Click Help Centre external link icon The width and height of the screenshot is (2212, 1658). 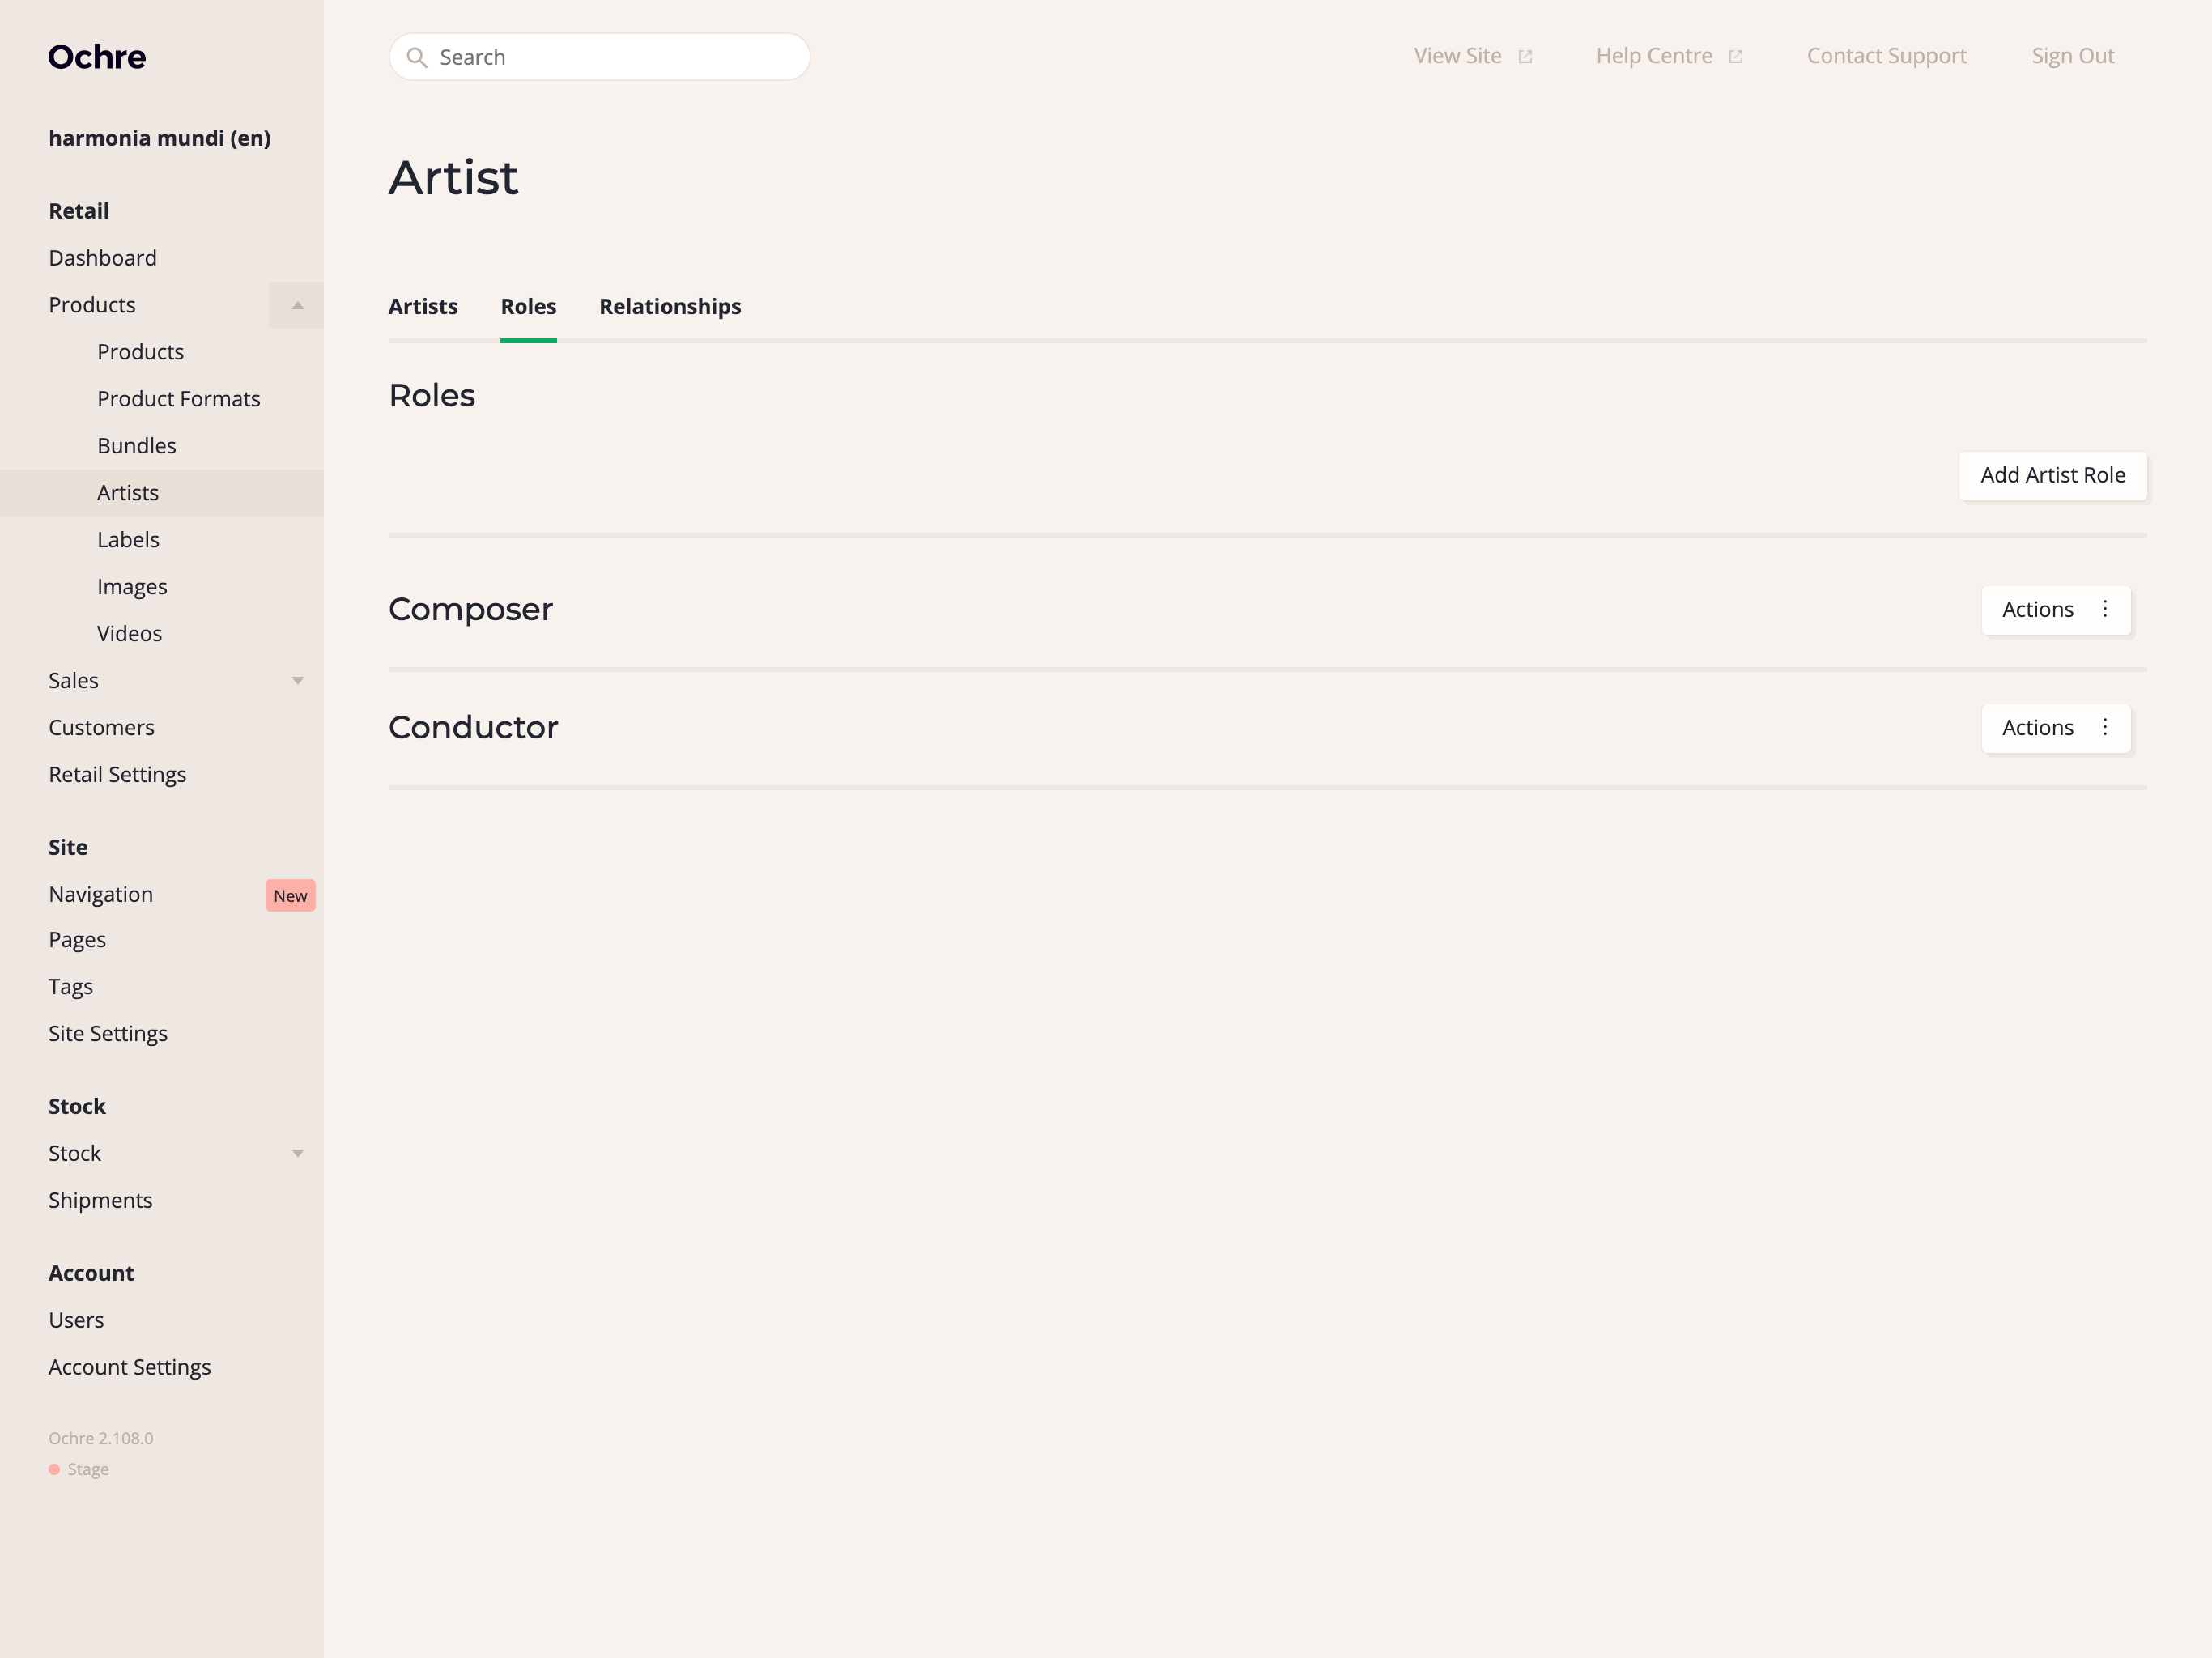[x=1735, y=57]
